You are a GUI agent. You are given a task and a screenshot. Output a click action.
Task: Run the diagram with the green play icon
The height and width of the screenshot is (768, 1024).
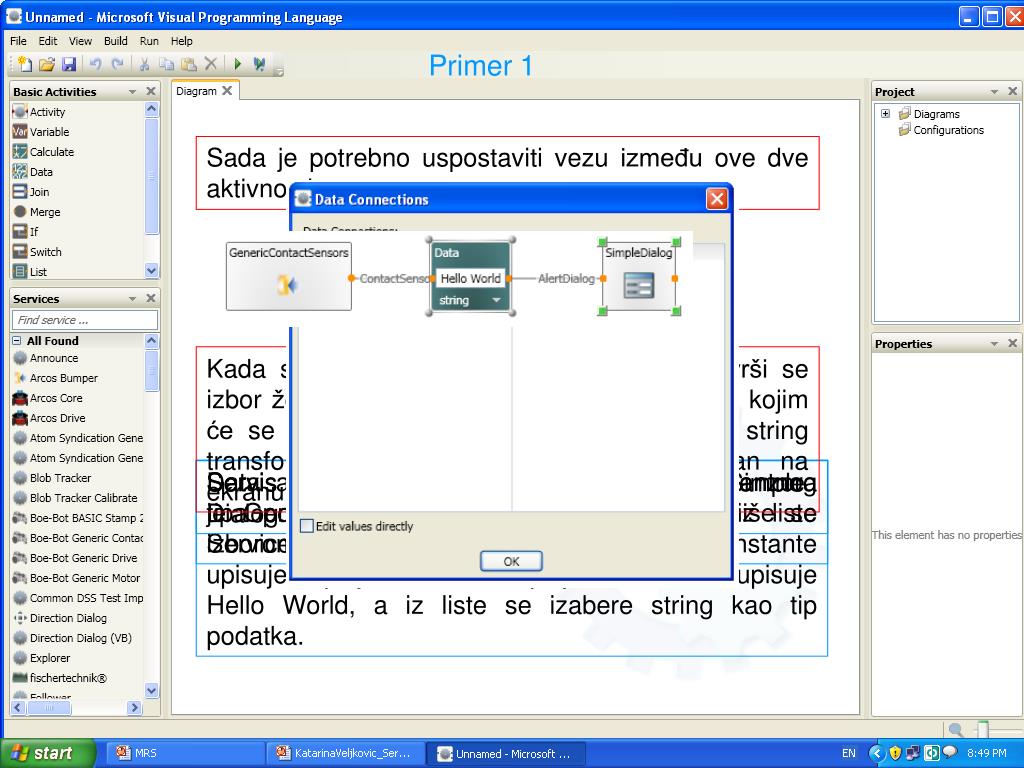tap(238, 64)
